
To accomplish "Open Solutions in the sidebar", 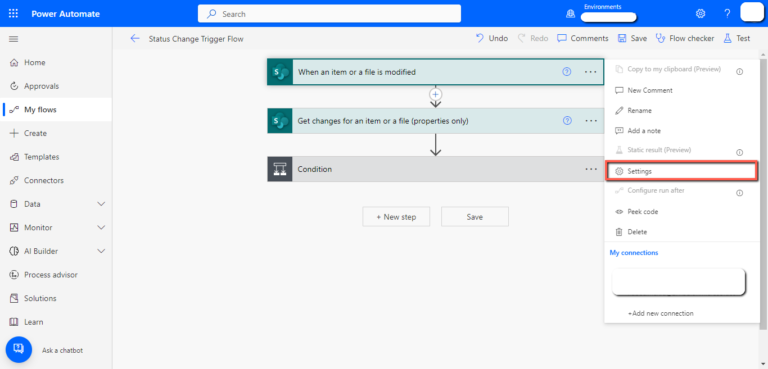I will point(56,298).
